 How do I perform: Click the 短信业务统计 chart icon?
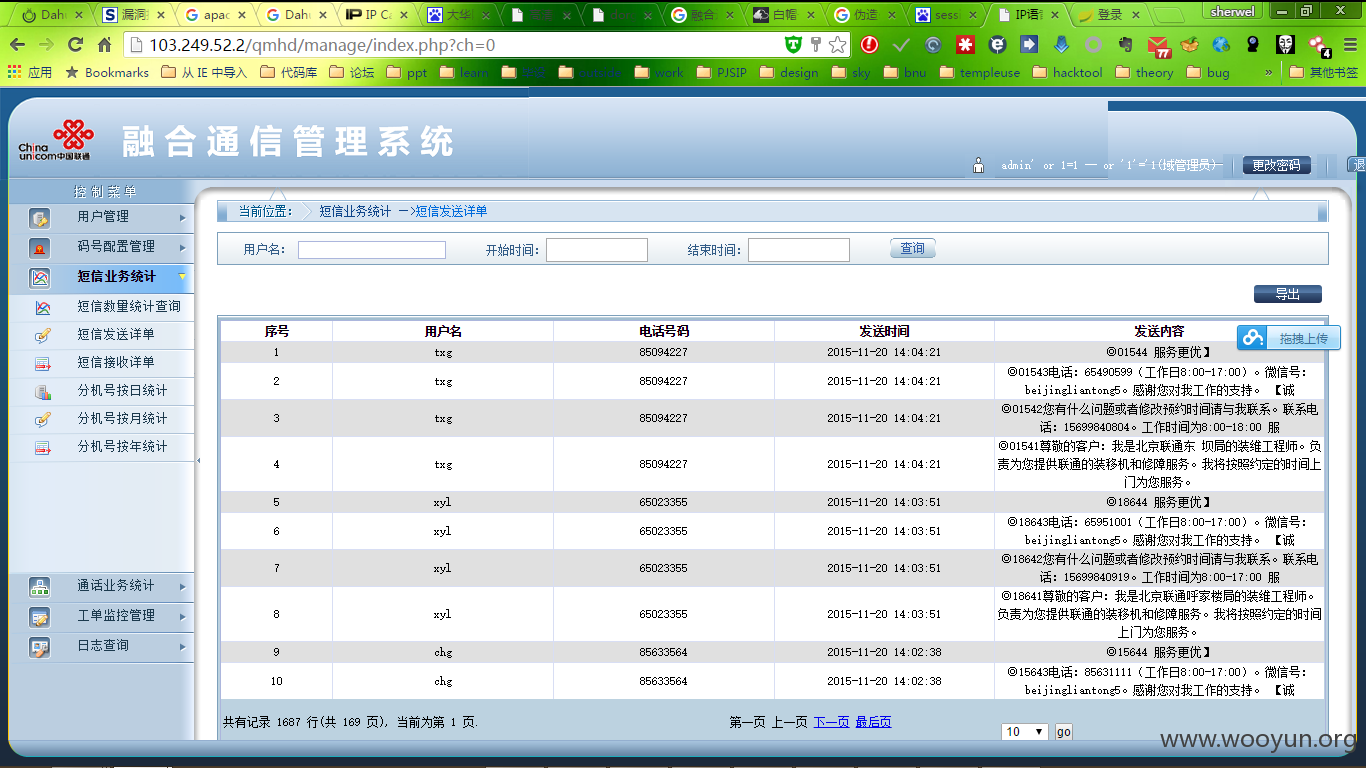click(x=39, y=278)
